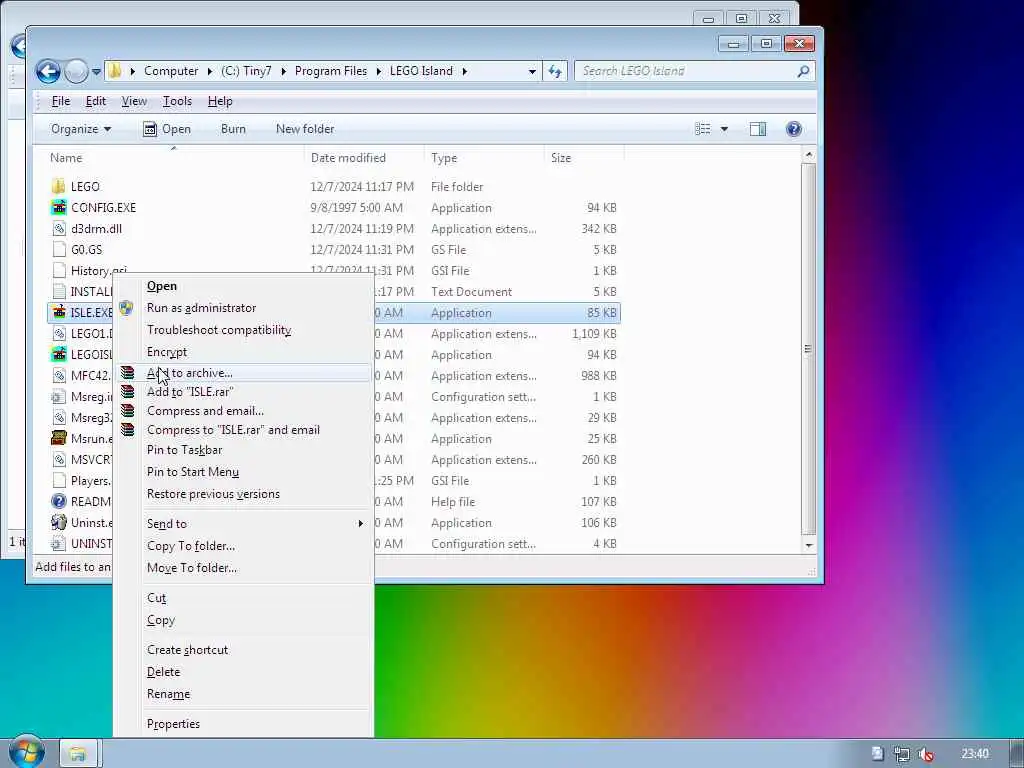Open the Tools menu
The height and width of the screenshot is (768, 1024).
tap(177, 101)
